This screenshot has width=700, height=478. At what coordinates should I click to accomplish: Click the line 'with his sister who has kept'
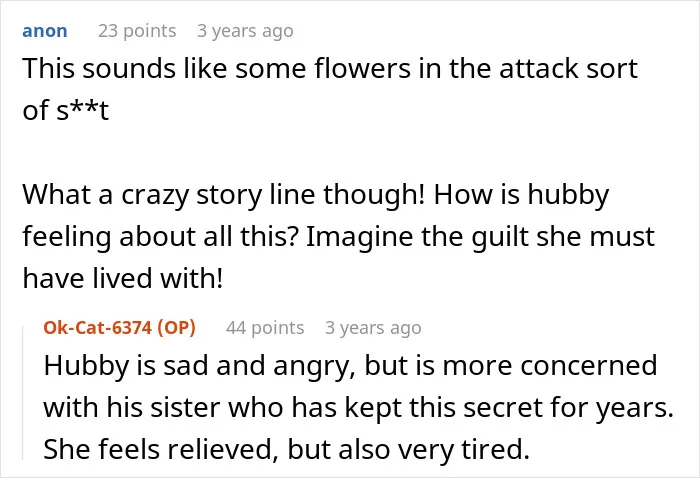pyautogui.click(x=358, y=408)
